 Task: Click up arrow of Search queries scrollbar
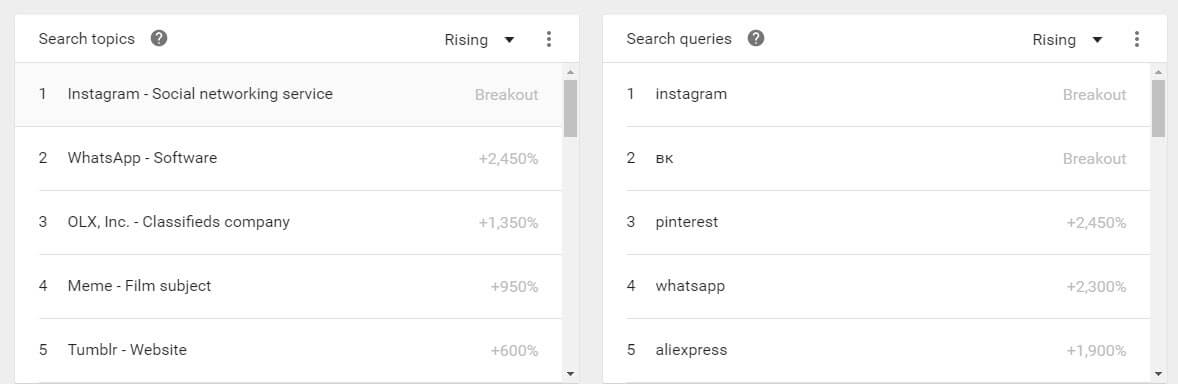pos(1158,72)
